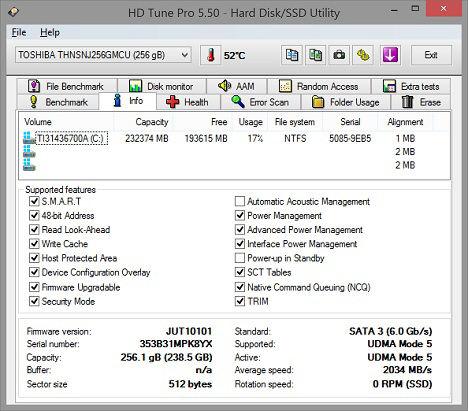Toggle Advanced Power Management checkbox
468x411 pixels.
tap(240, 230)
